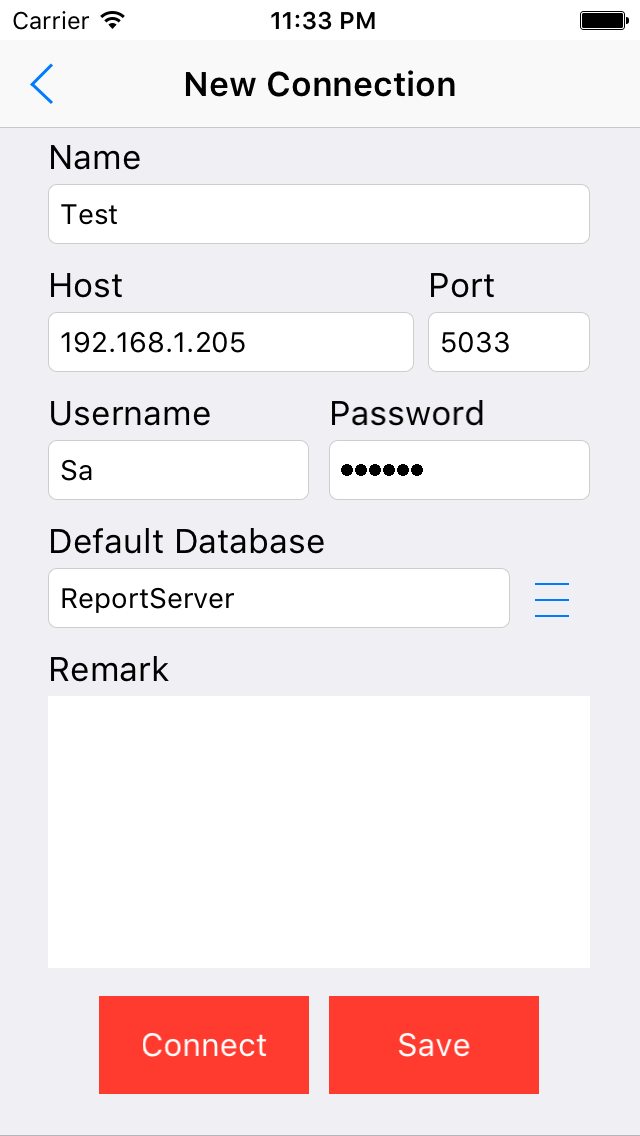Viewport: 640px width, 1136px height.
Task: Tap the battery indicator icon
Action: [601, 18]
